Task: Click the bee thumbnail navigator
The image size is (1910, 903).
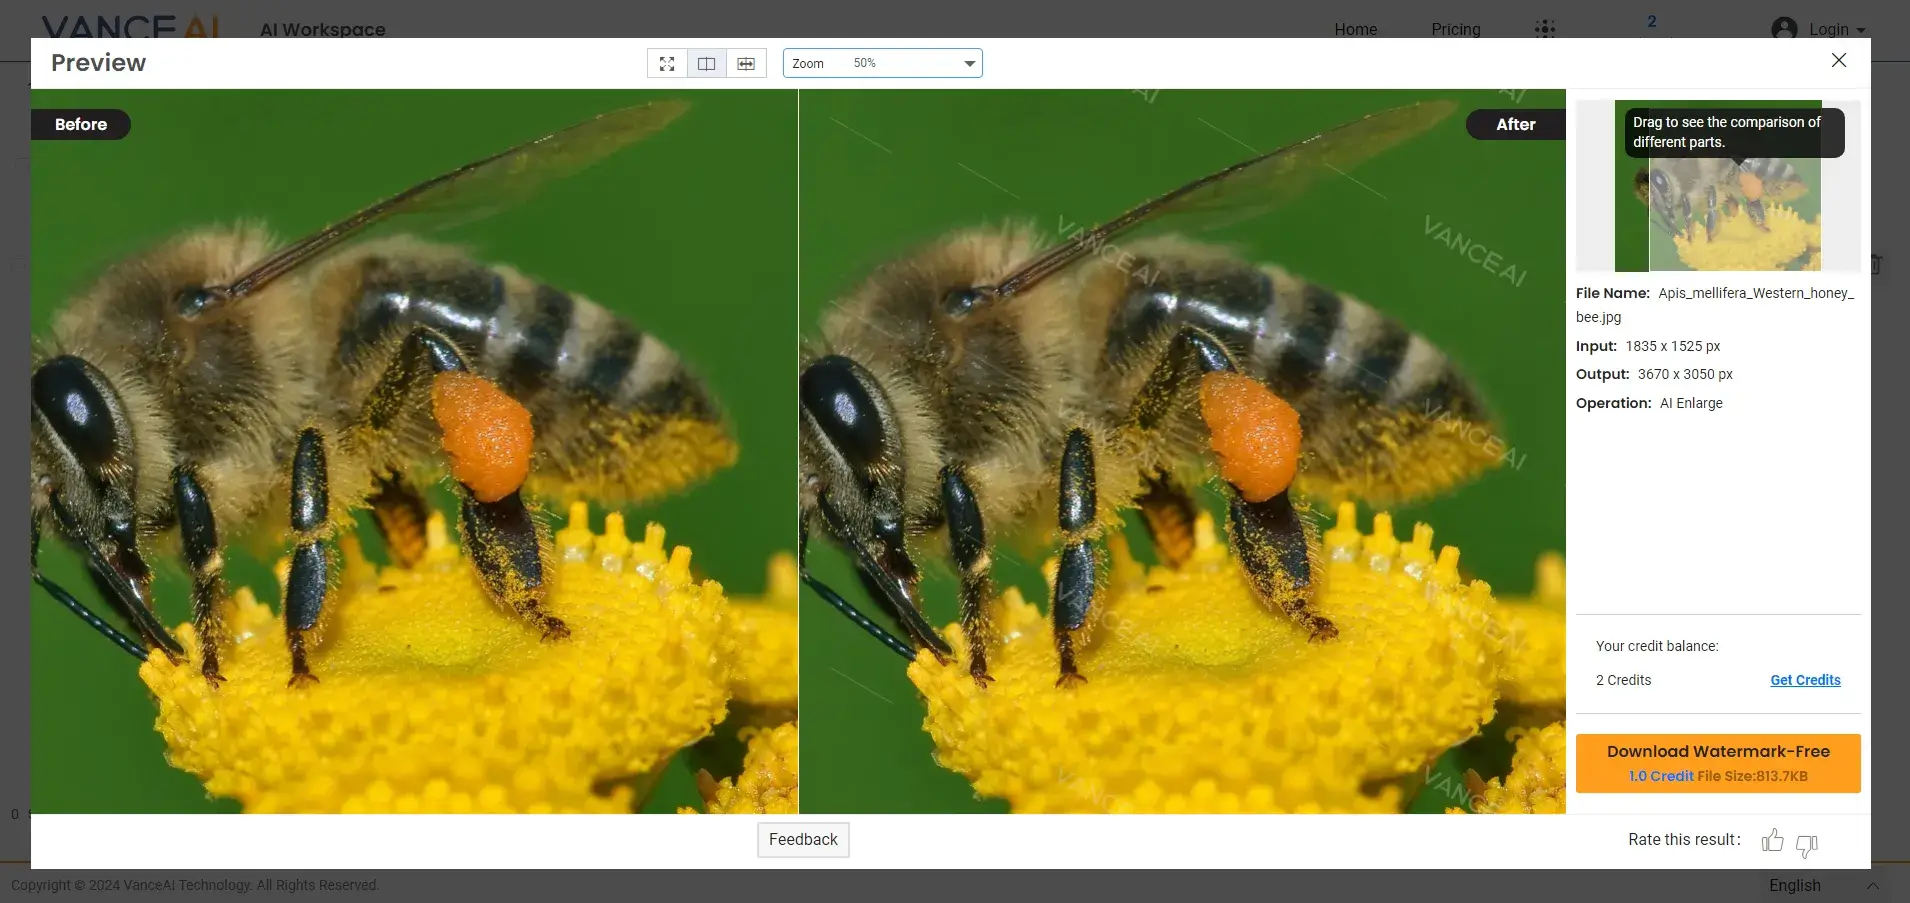Action: point(1718,186)
